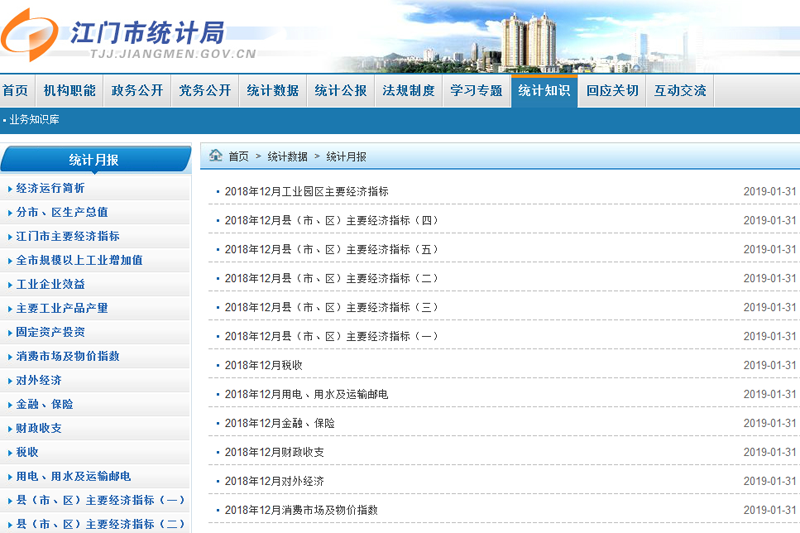Open the 党务公开 navigation tab
Viewport: 800px width, 533px height.
tap(205, 91)
